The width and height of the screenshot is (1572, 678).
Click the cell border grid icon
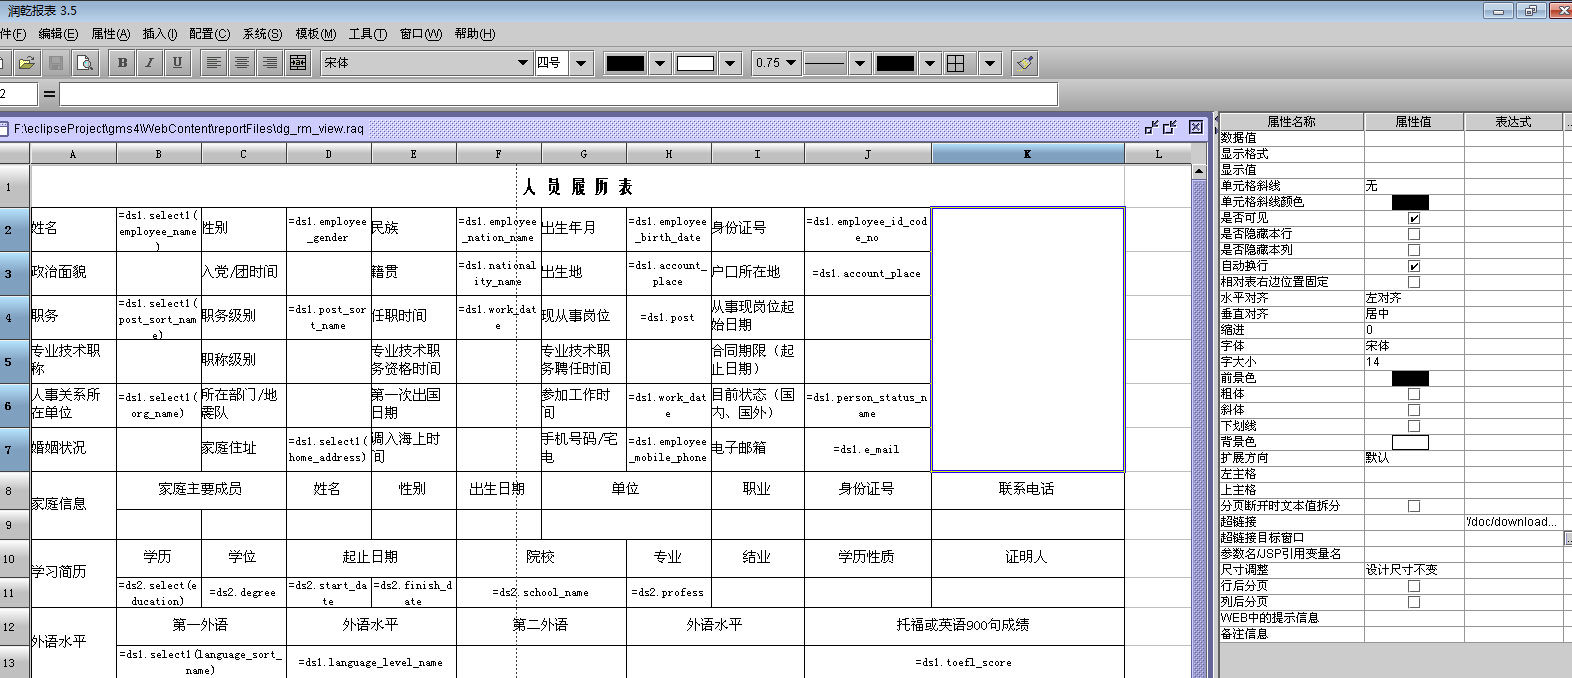tap(956, 63)
